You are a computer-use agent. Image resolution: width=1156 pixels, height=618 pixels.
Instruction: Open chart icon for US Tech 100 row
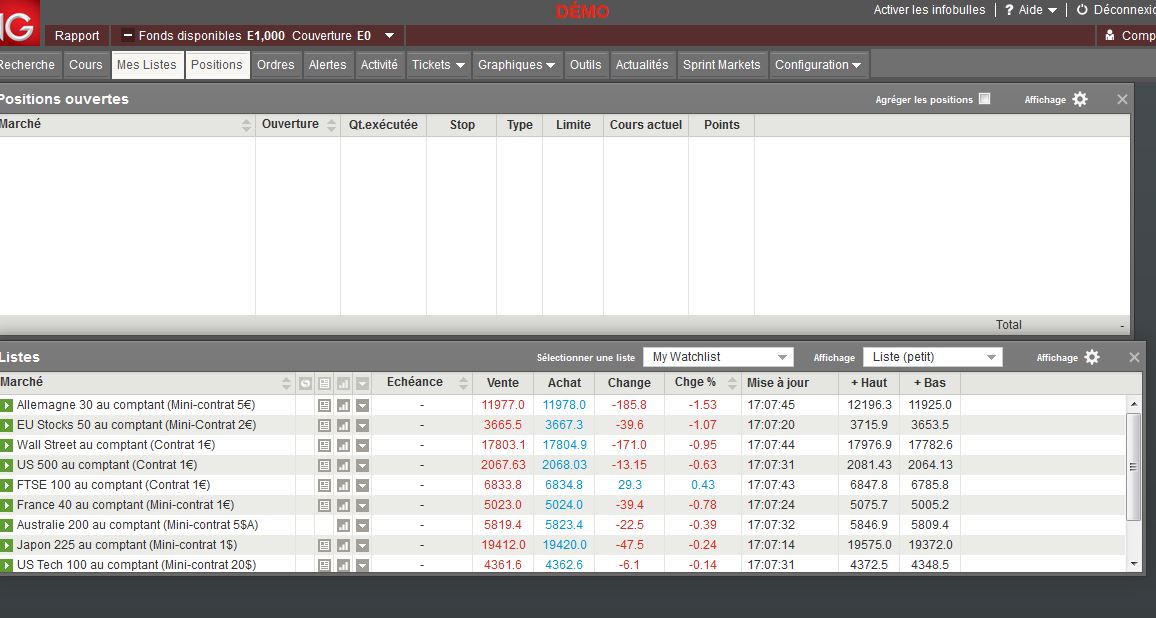(343, 565)
